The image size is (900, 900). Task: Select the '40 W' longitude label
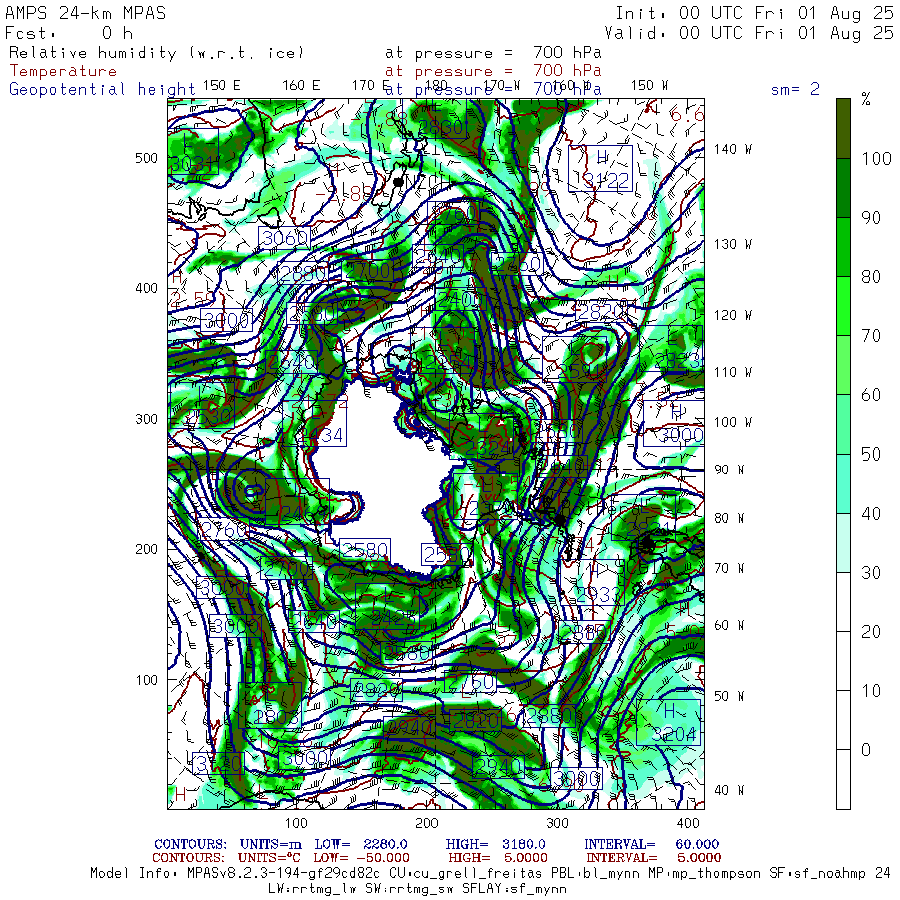729,790
